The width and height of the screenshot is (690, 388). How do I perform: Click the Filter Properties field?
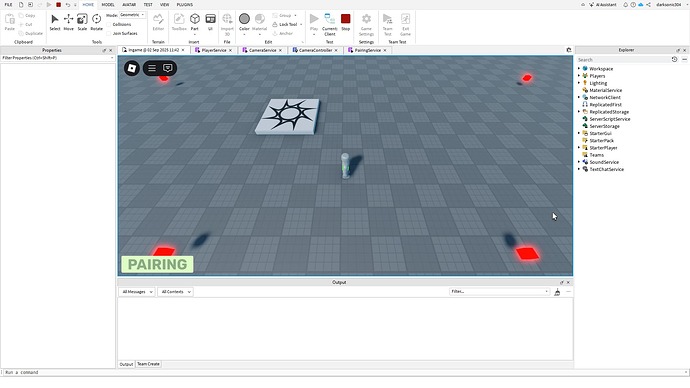pos(57,58)
